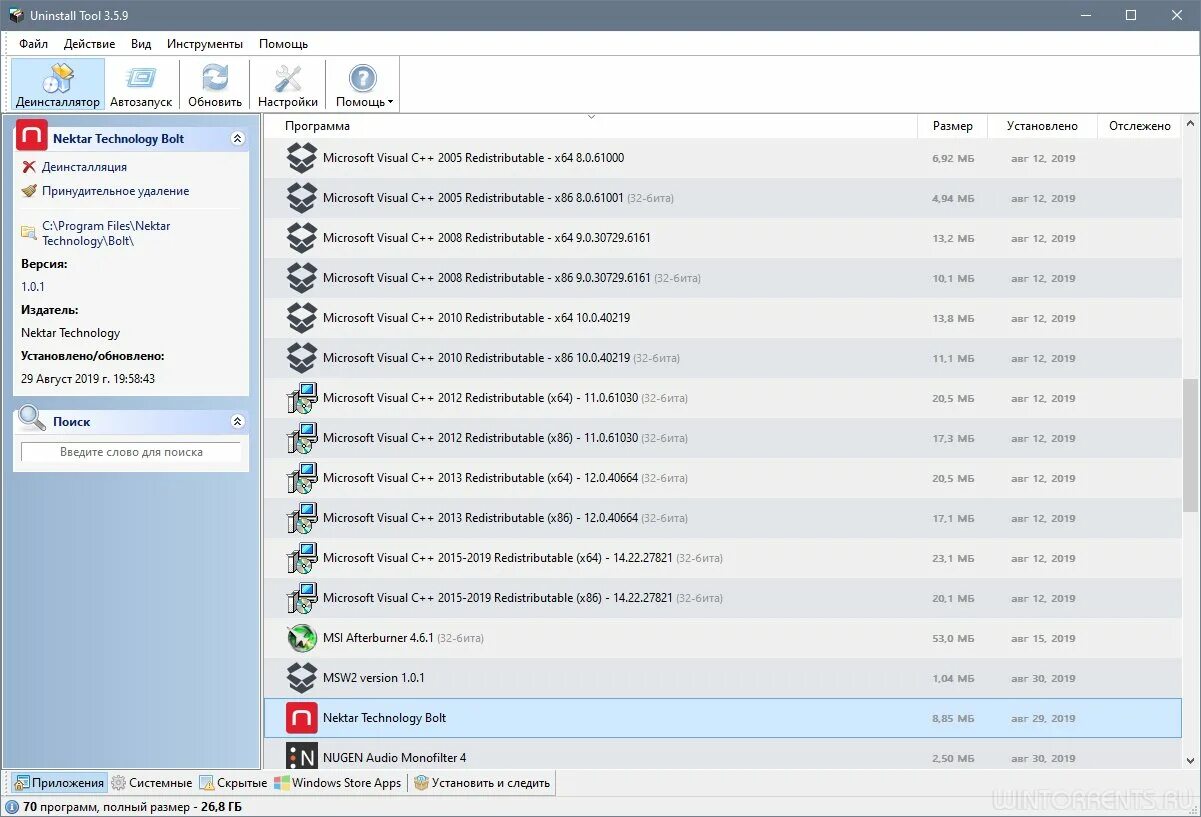The height and width of the screenshot is (817, 1201).
Task: Open the Файл menu
Action: tap(33, 44)
